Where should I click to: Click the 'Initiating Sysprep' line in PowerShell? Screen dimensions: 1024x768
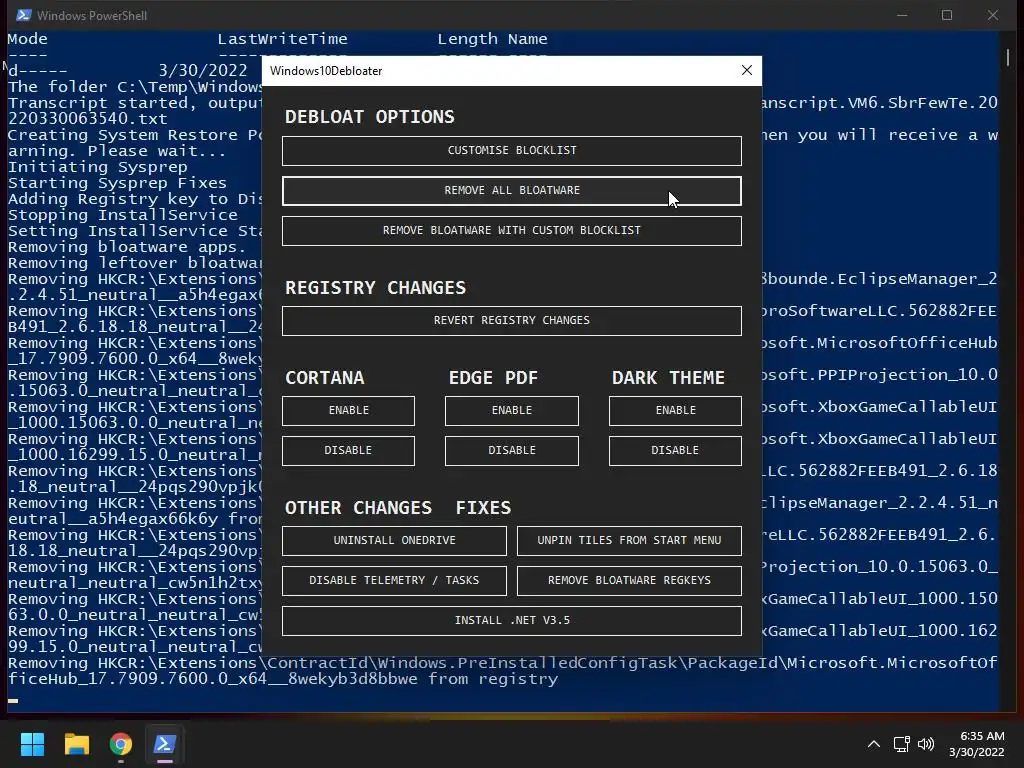pyautogui.click(x=97, y=167)
